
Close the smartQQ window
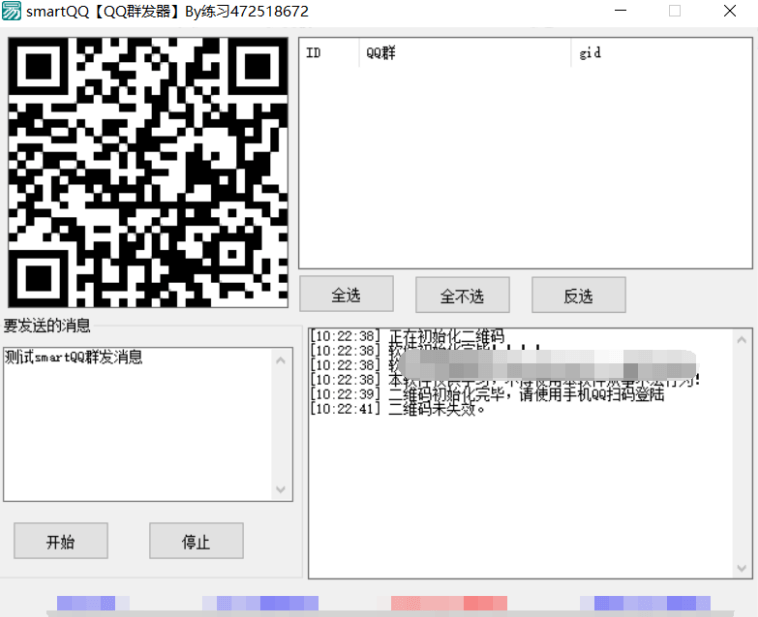730,10
